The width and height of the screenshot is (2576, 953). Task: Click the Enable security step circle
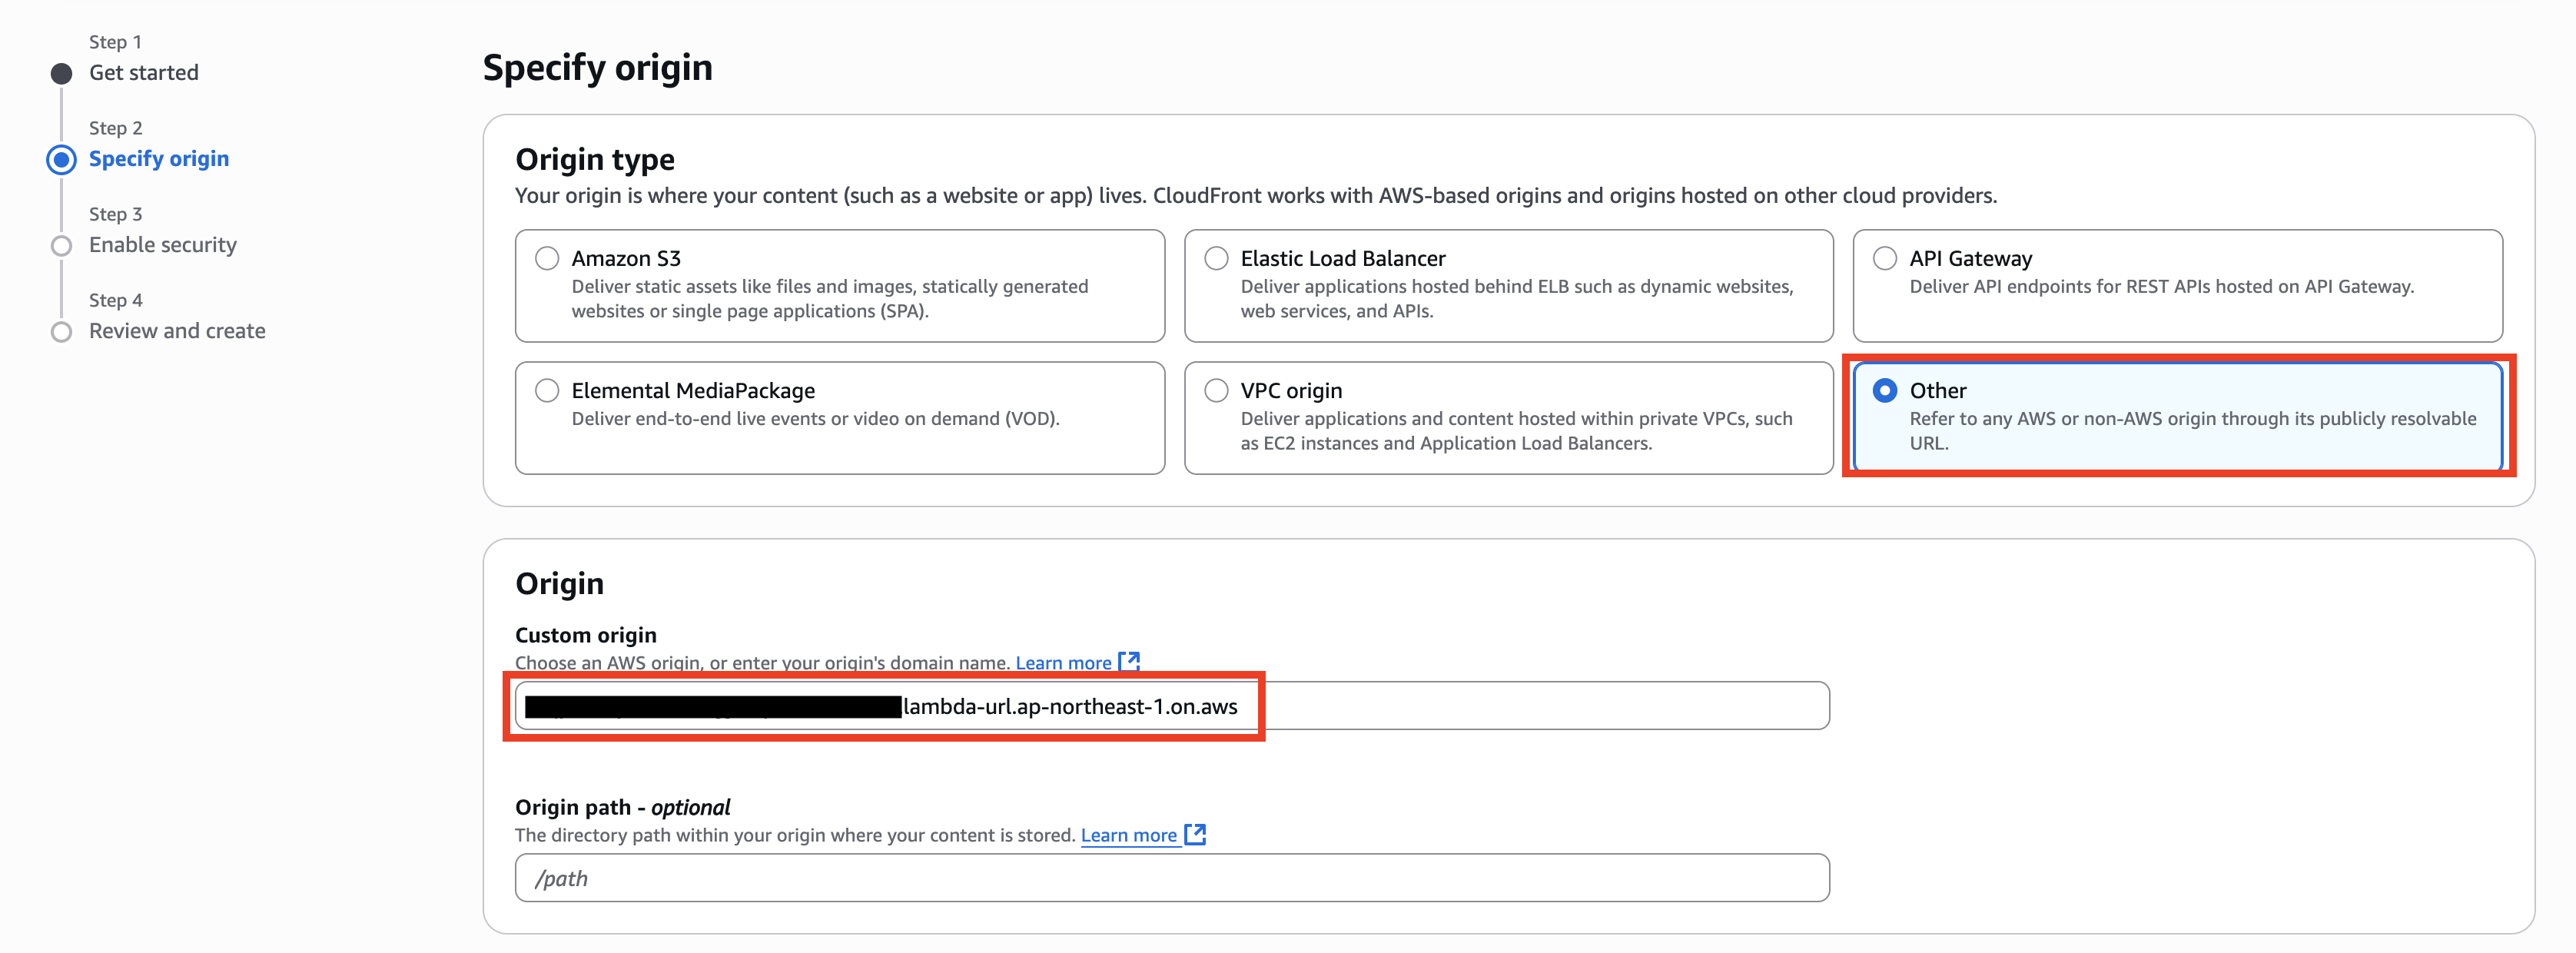62,246
